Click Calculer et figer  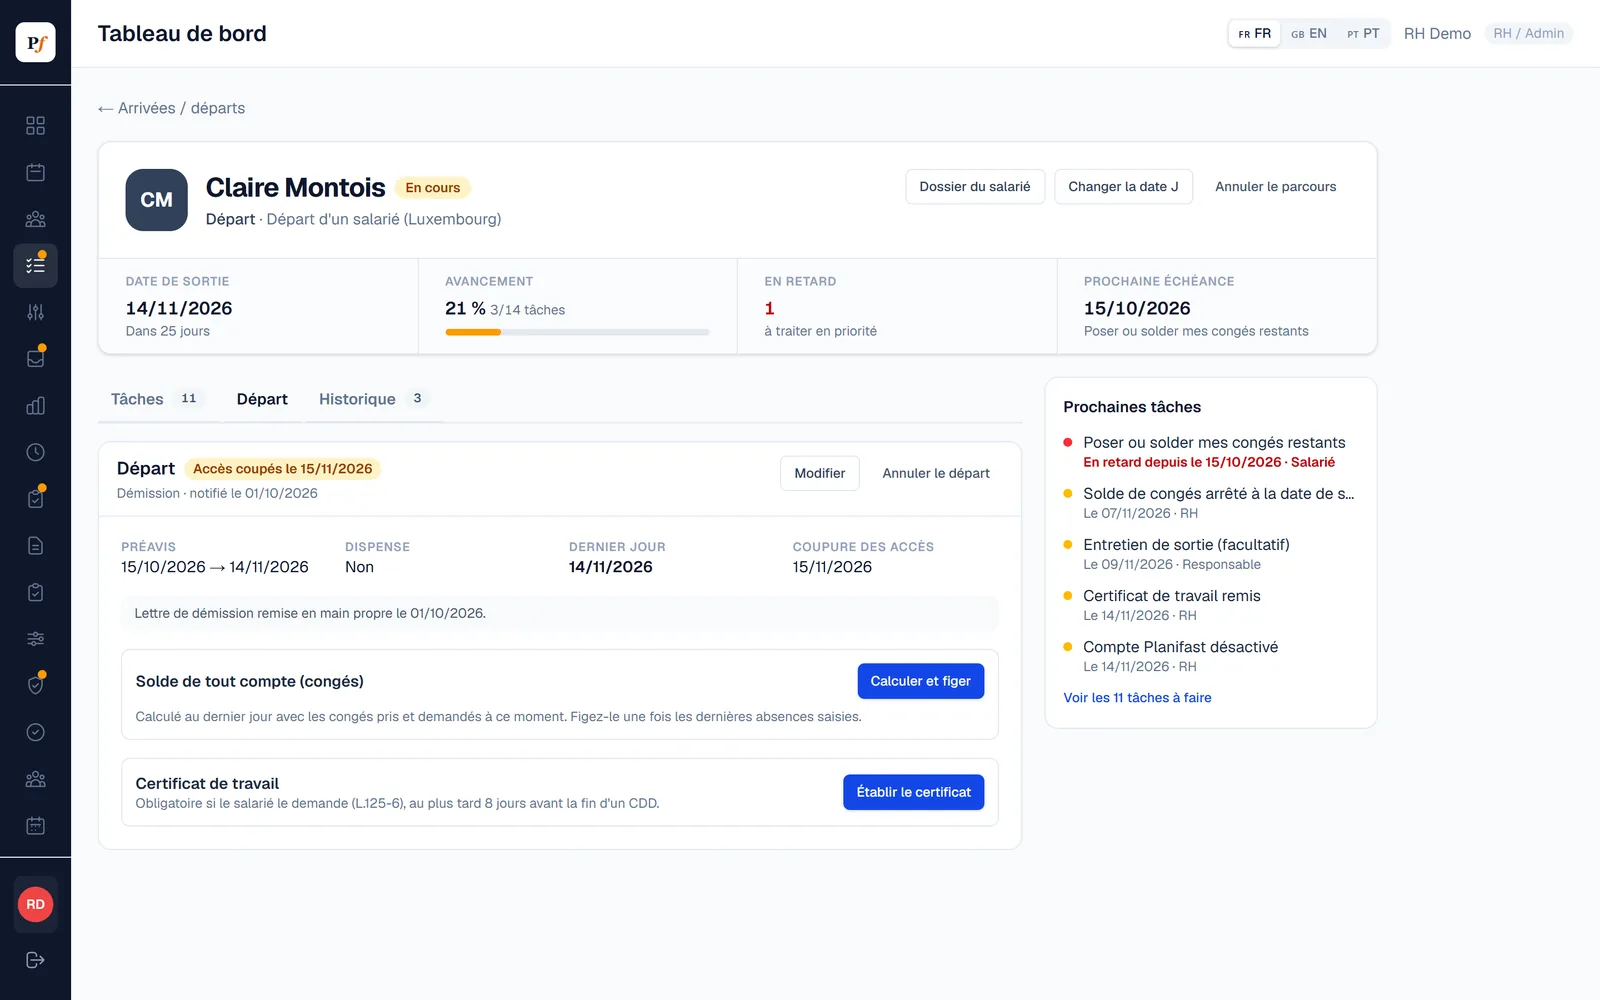[x=921, y=681]
